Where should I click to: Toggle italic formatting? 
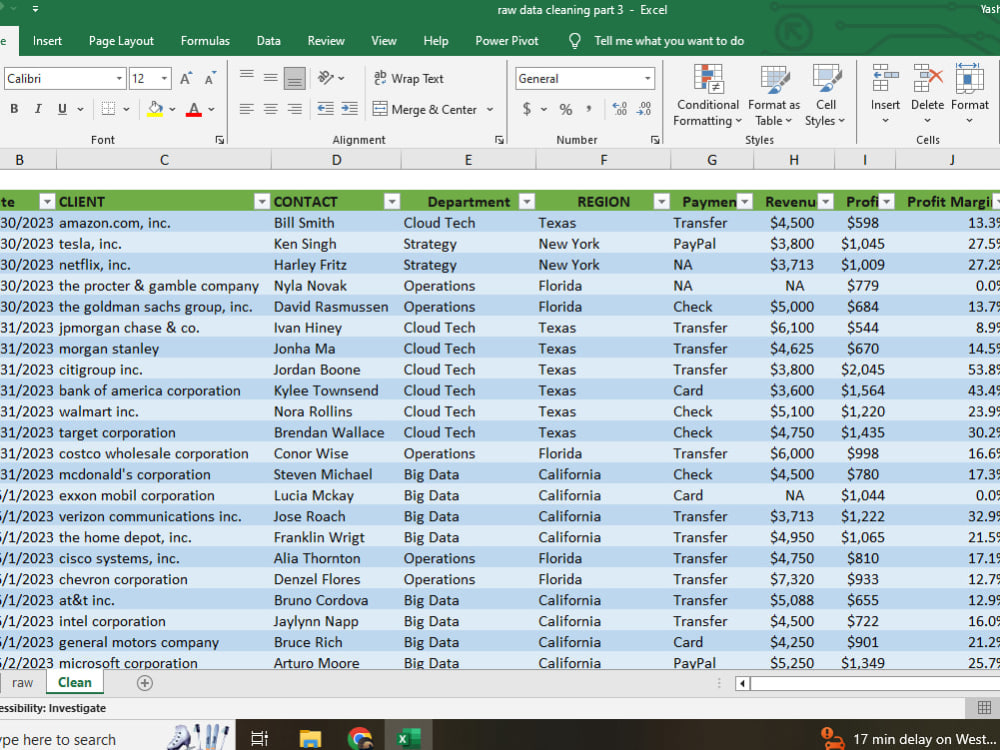pos(38,109)
